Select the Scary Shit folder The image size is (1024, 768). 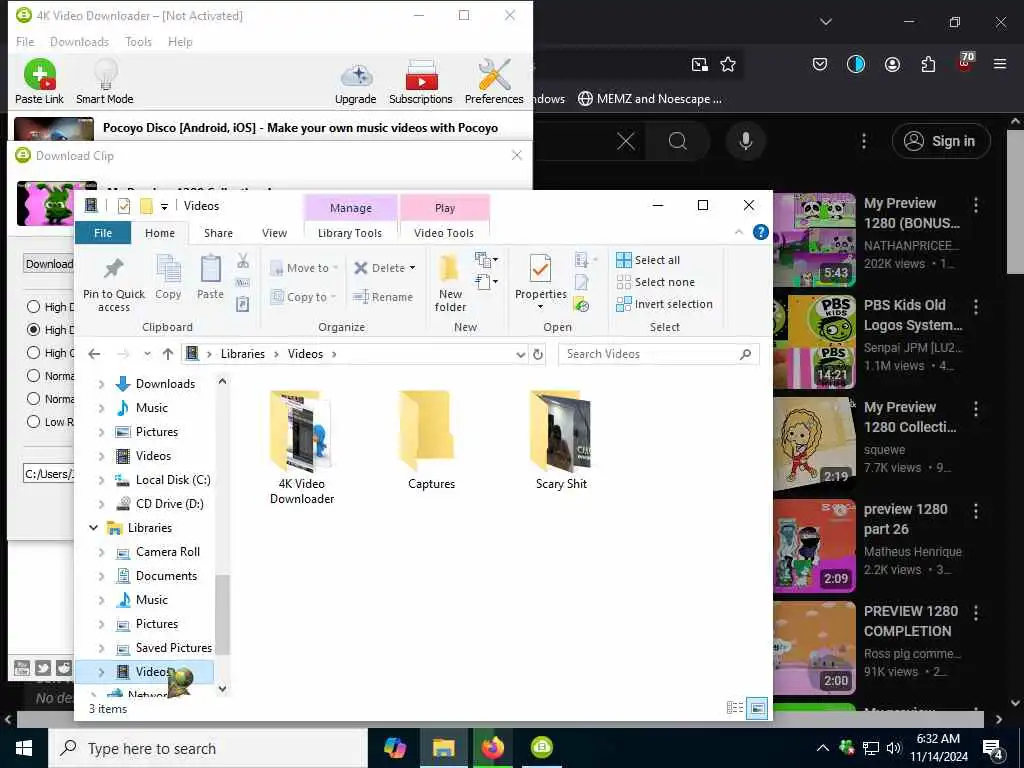pyautogui.click(x=561, y=441)
